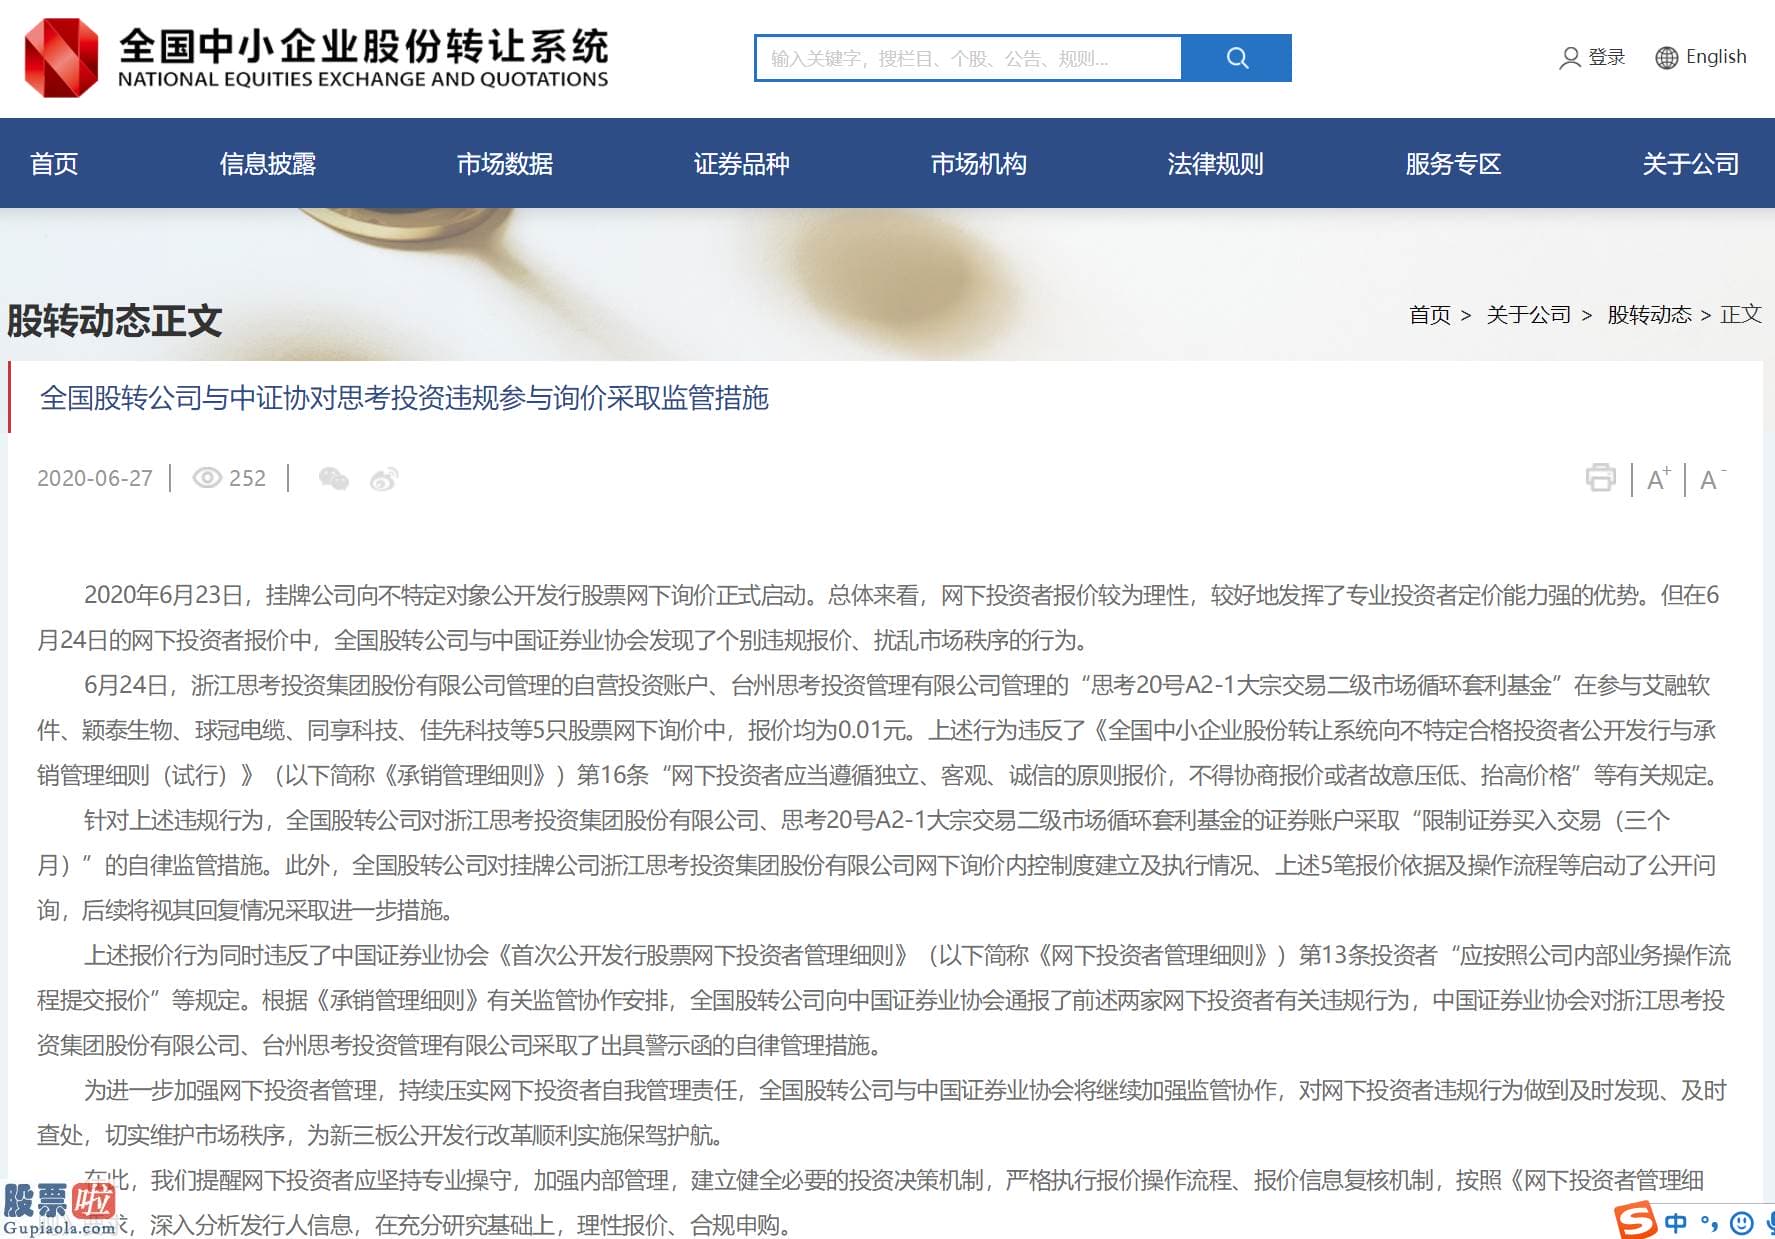Click the publish date 2020-06-27

point(95,478)
